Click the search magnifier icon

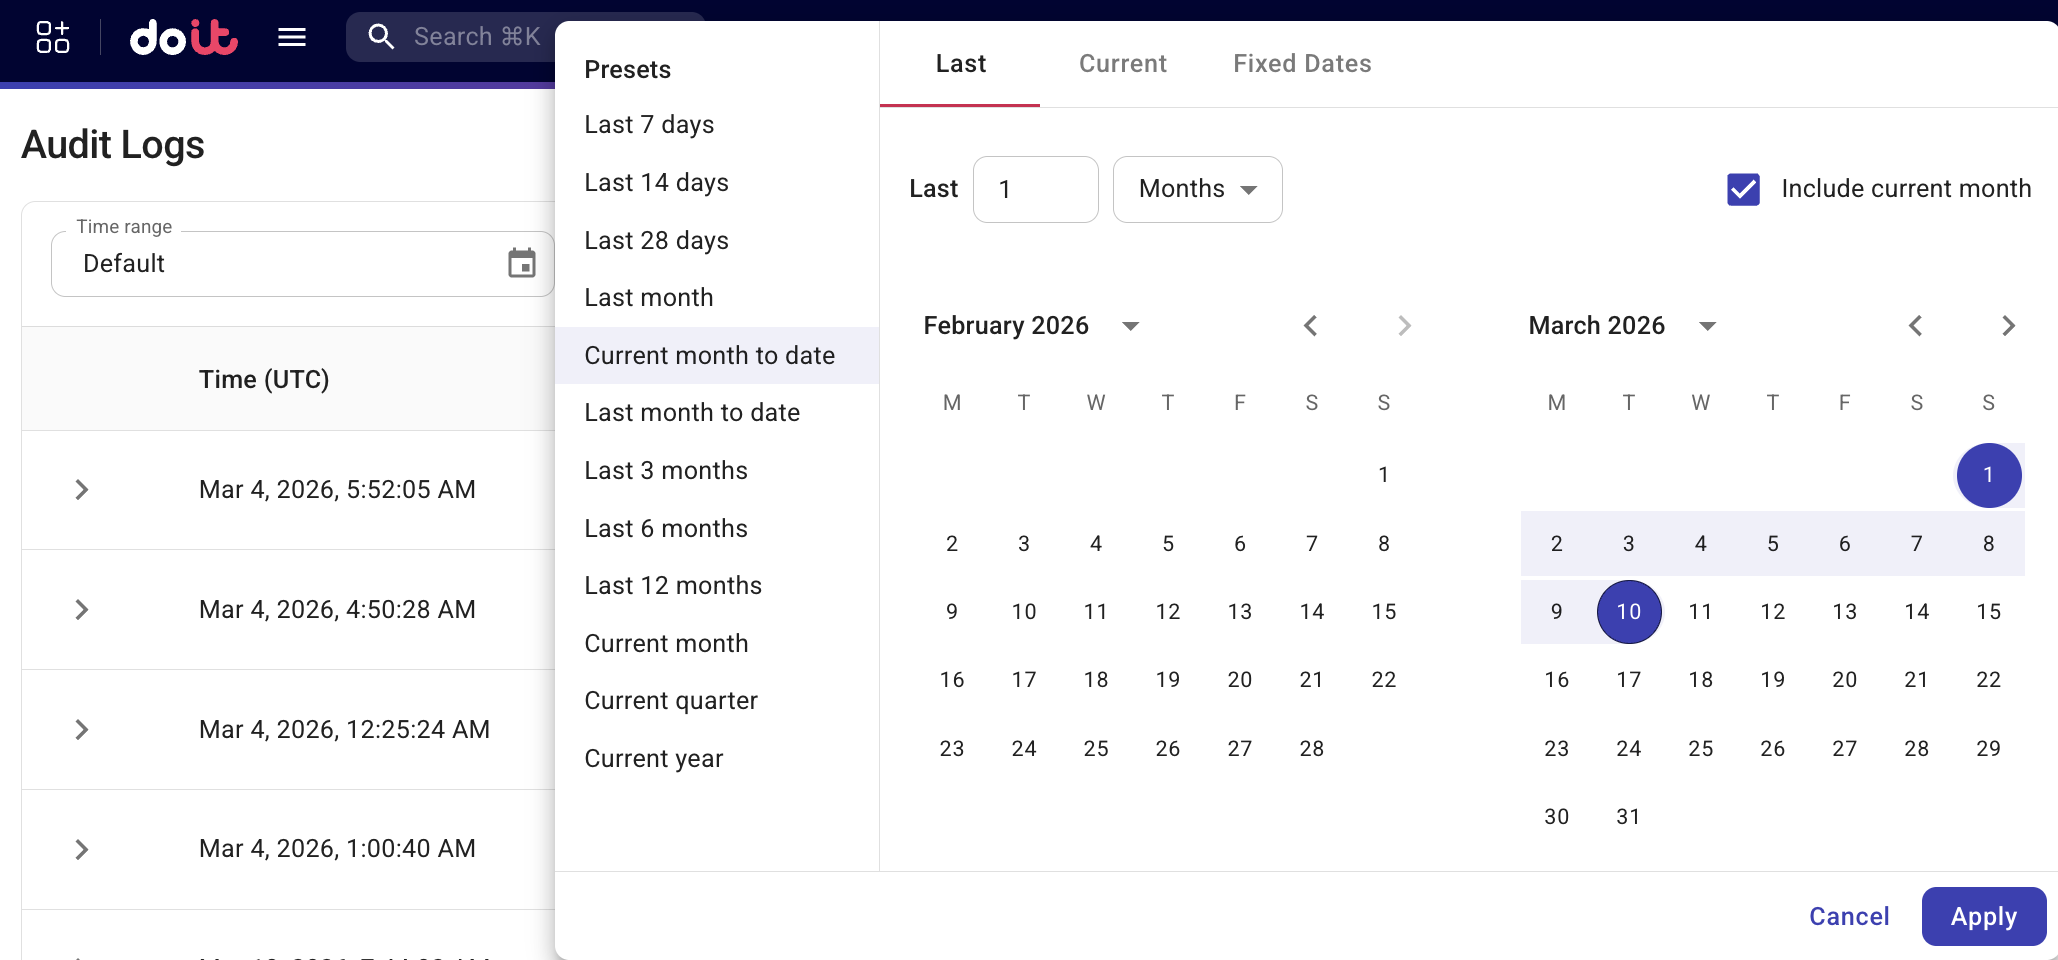(381, 36)
